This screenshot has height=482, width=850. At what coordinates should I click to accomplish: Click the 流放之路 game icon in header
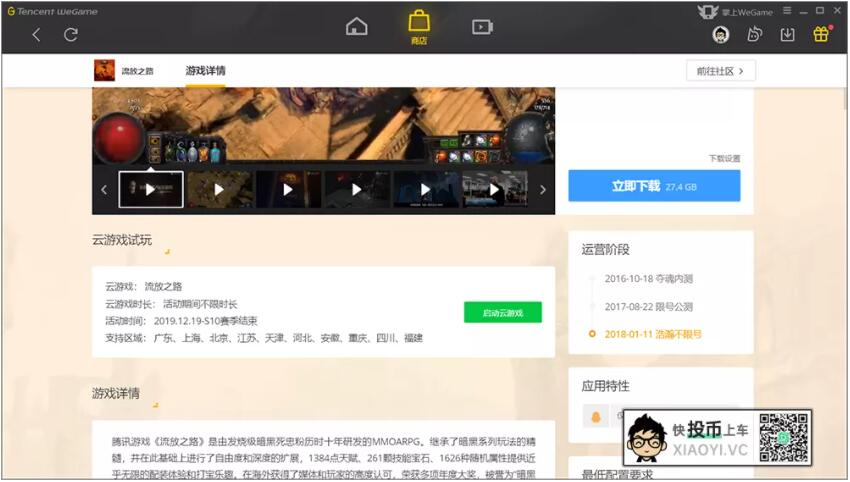(104, 71)
